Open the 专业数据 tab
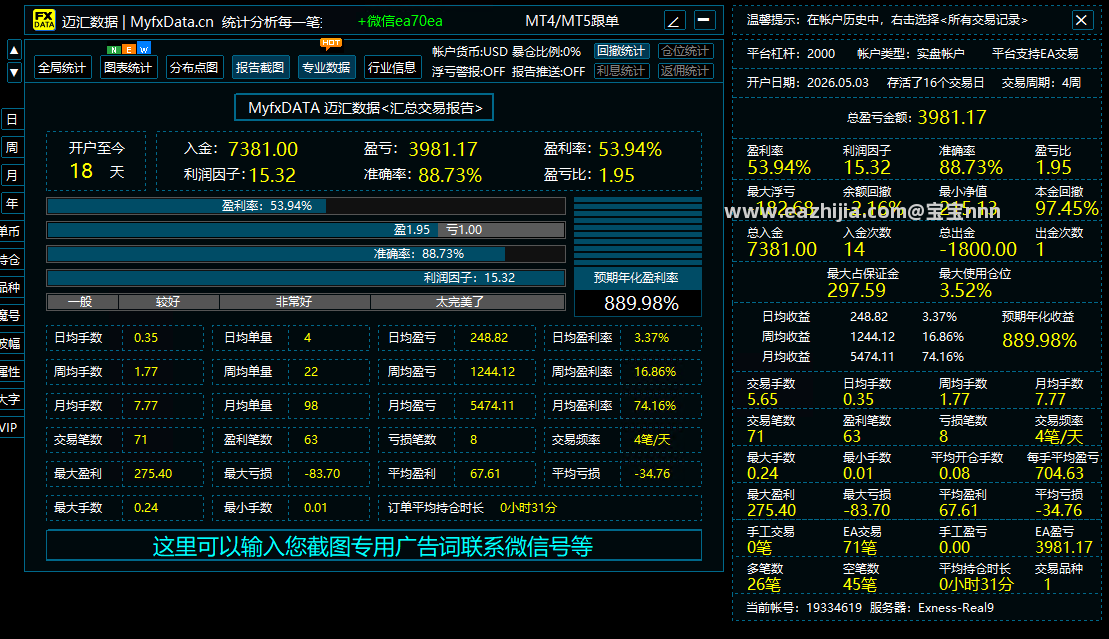The image size is (1109, 639). 326,67
